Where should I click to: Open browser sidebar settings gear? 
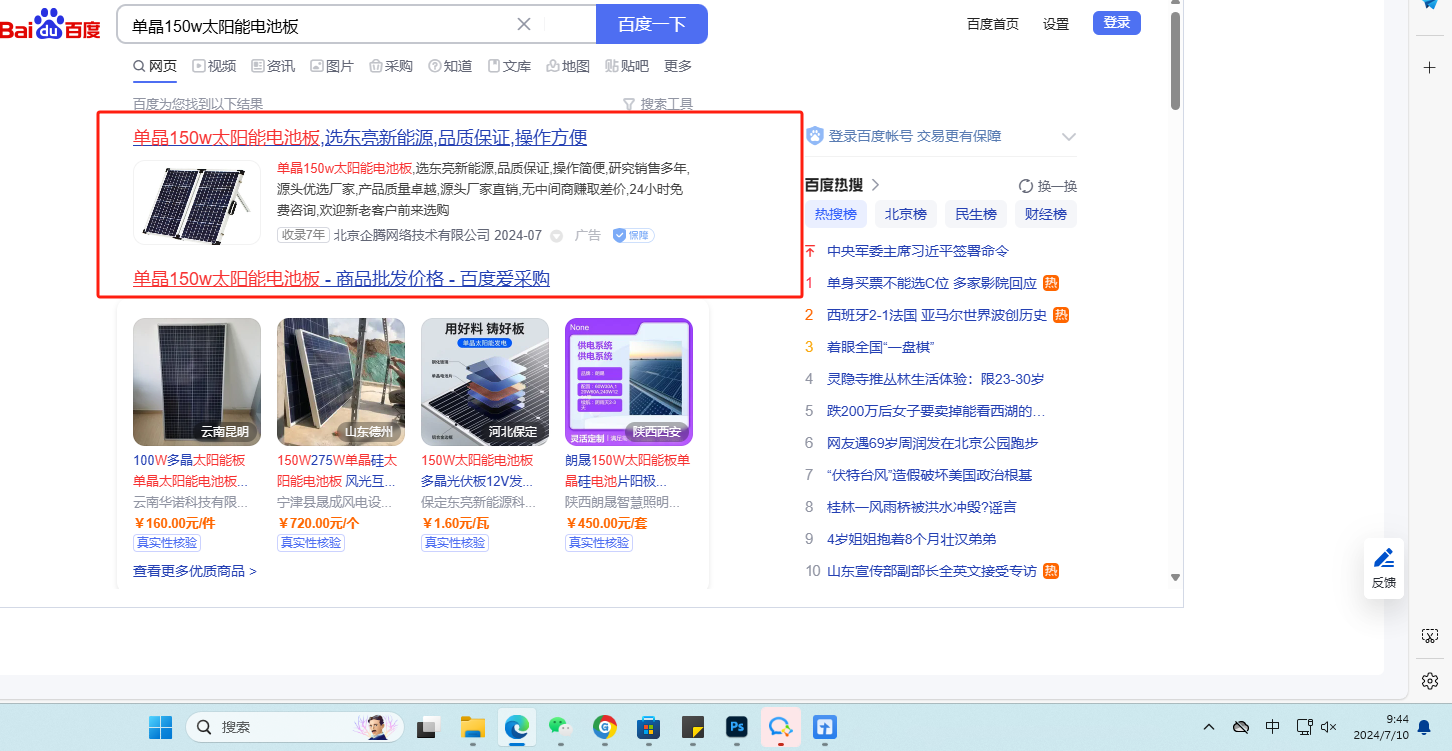1430,681
